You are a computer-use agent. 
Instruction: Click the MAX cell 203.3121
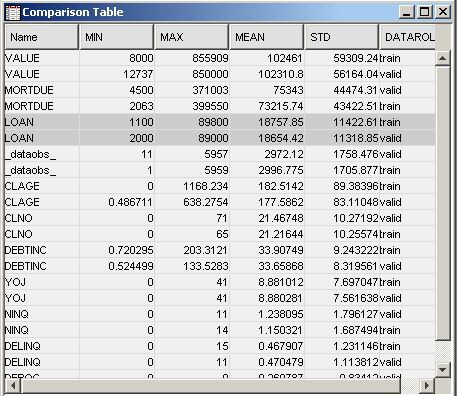192,250
